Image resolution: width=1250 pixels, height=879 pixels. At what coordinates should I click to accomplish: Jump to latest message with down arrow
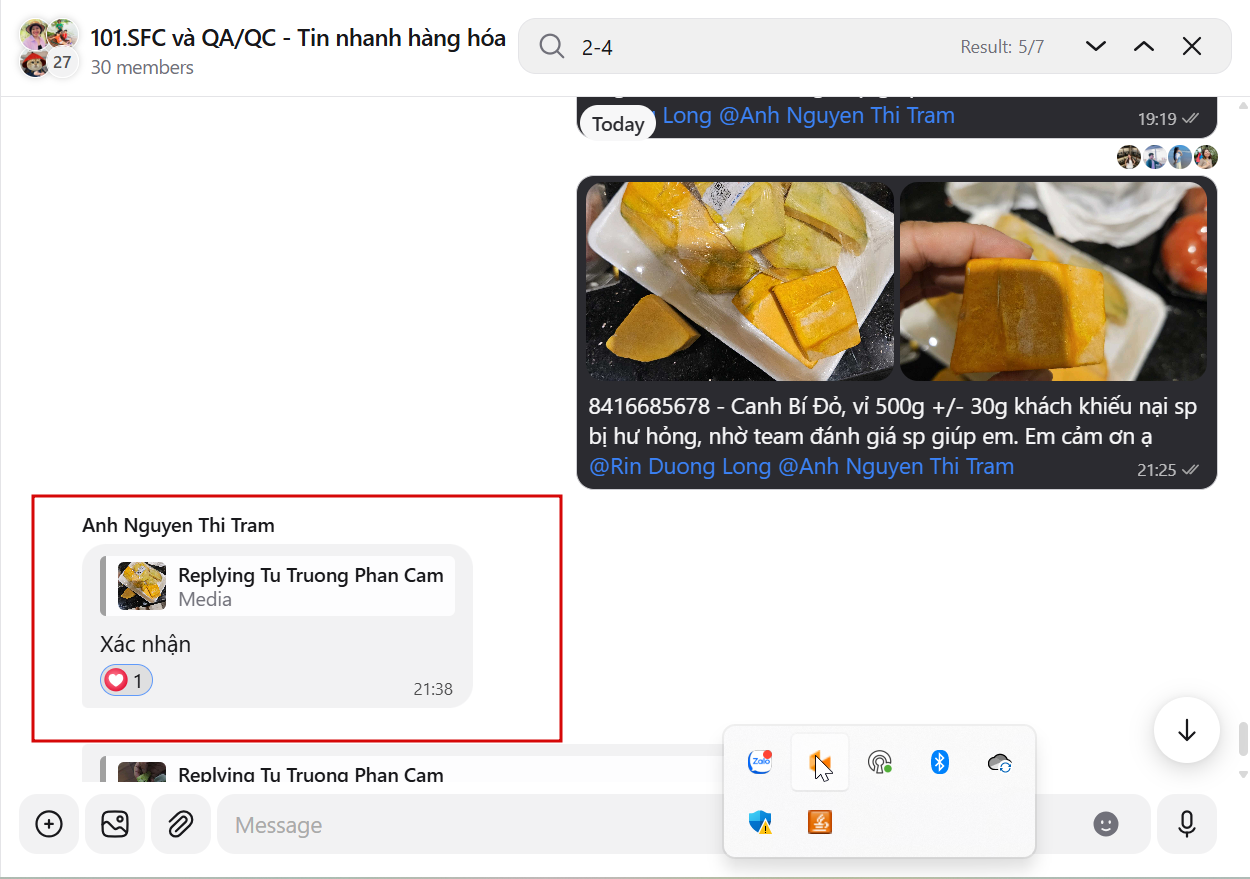pyautogui.click(x=1187, y=731)
